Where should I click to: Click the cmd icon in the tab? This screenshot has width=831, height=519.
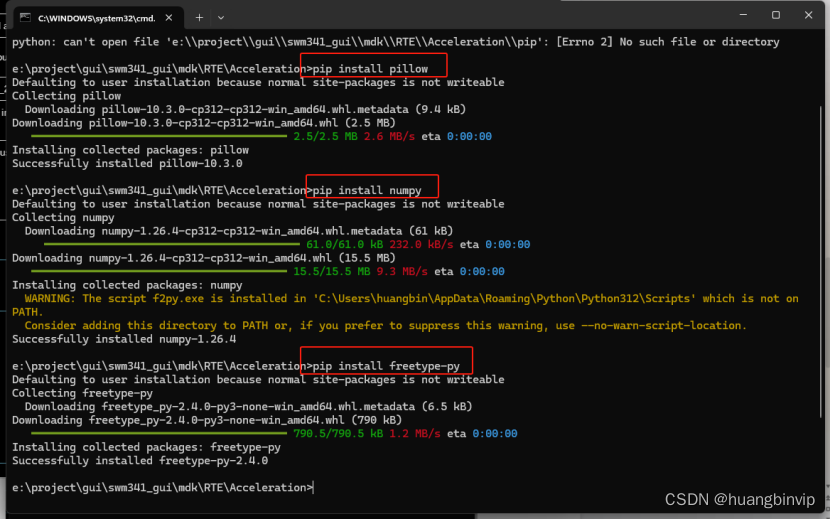25,18
